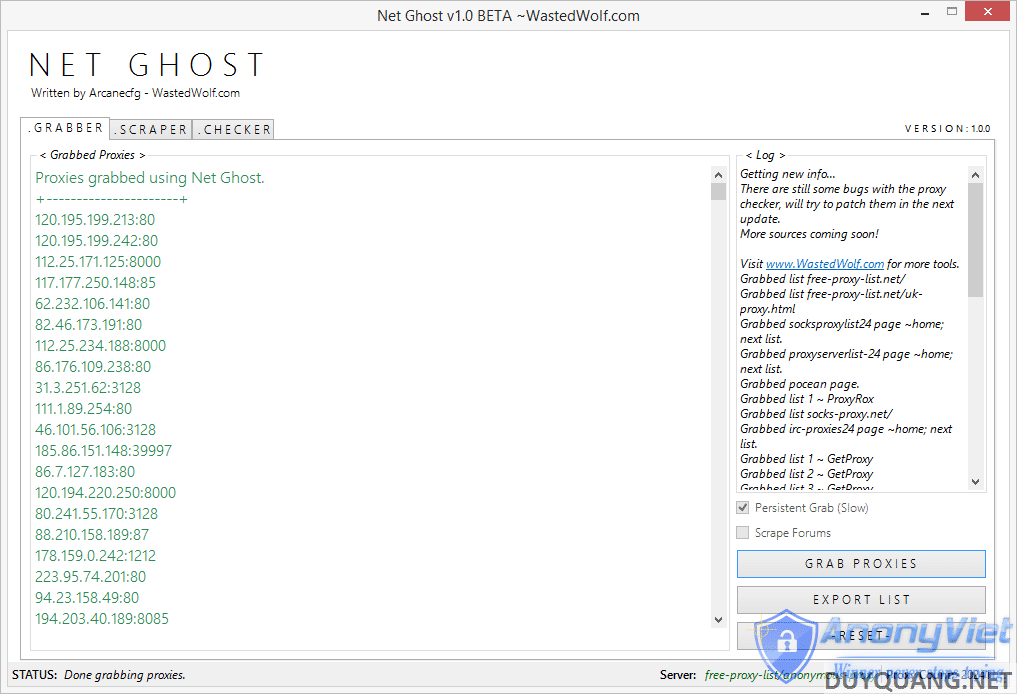1017x694 pixels.
Task: Open the www.WastedWolf.com link in the log
Action: [824, 264]
